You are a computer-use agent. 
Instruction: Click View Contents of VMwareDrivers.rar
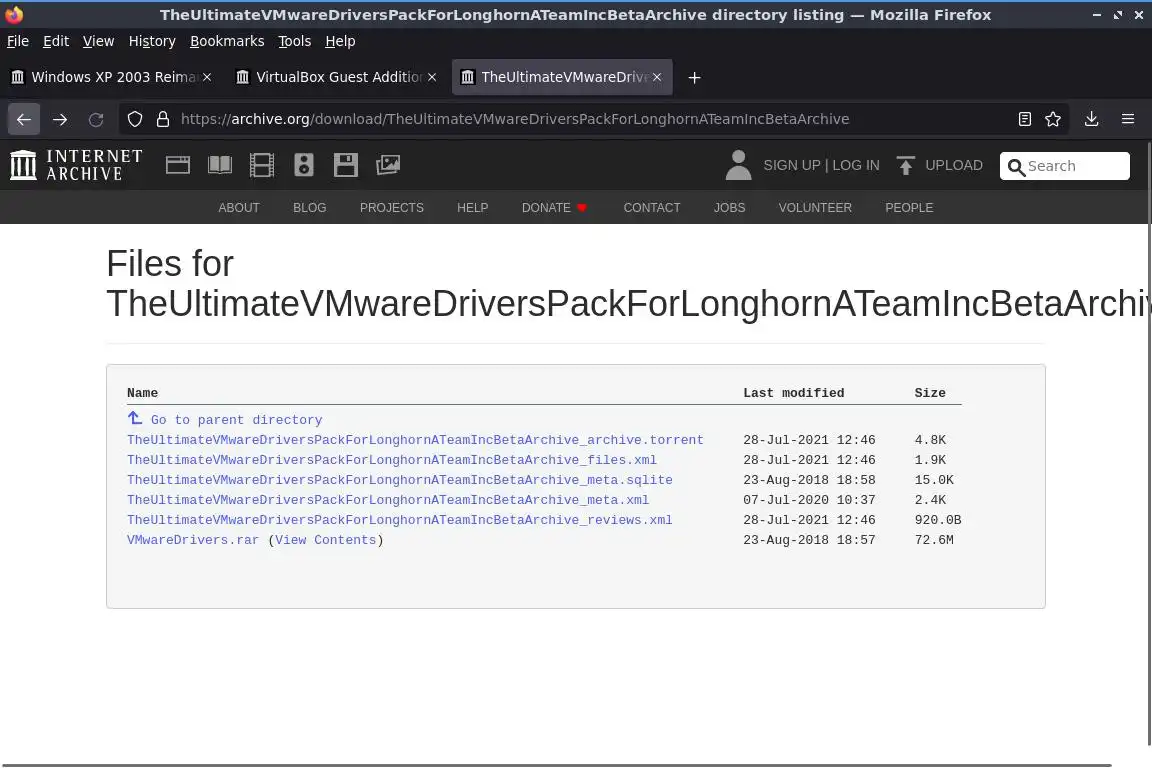point(325,539)
